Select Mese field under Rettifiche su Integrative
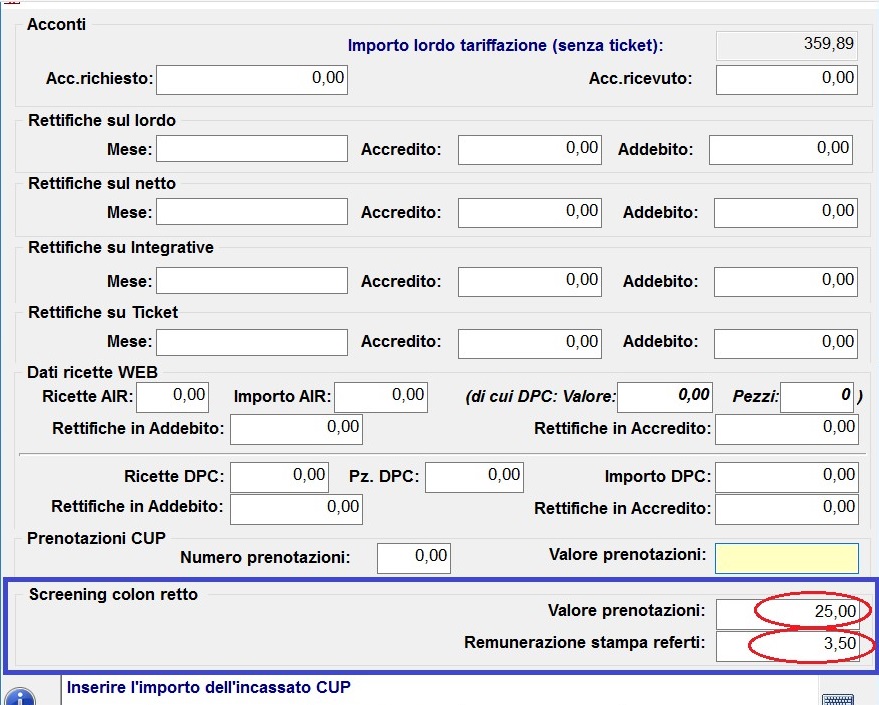Viewport: 879px width, 705px height. [x=252, y=282]
